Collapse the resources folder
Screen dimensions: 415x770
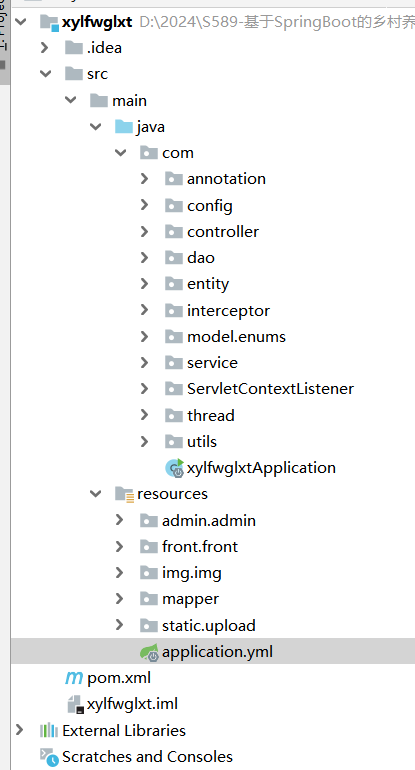tap(95, 494)
